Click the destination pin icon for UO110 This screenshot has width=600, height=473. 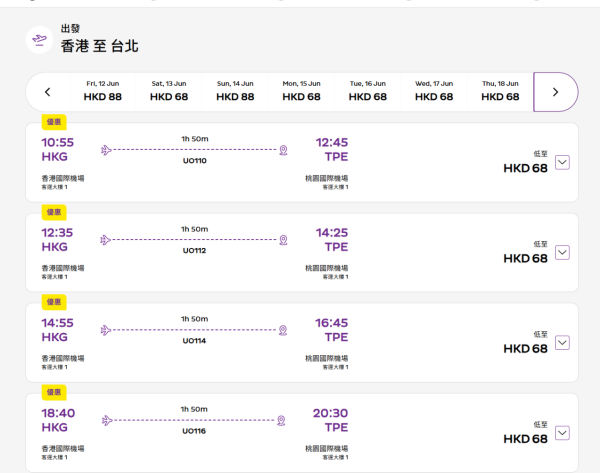tap(283, 150)
